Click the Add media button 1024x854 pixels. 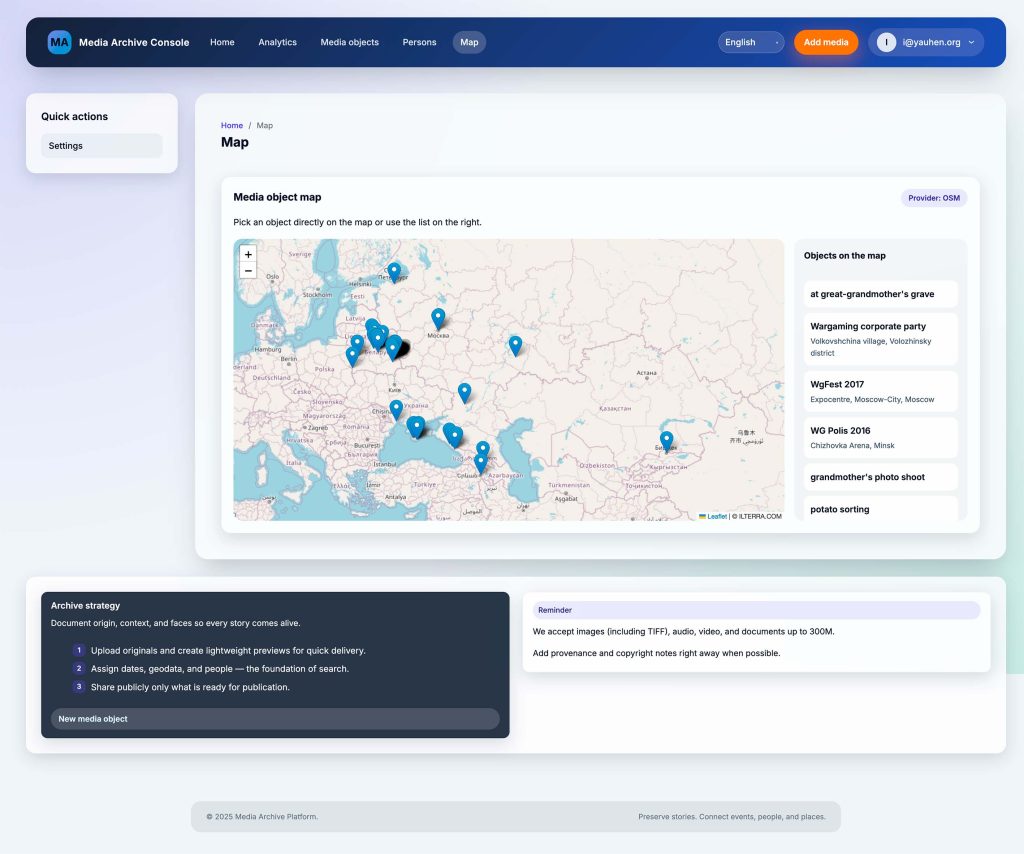pos(826,42)
